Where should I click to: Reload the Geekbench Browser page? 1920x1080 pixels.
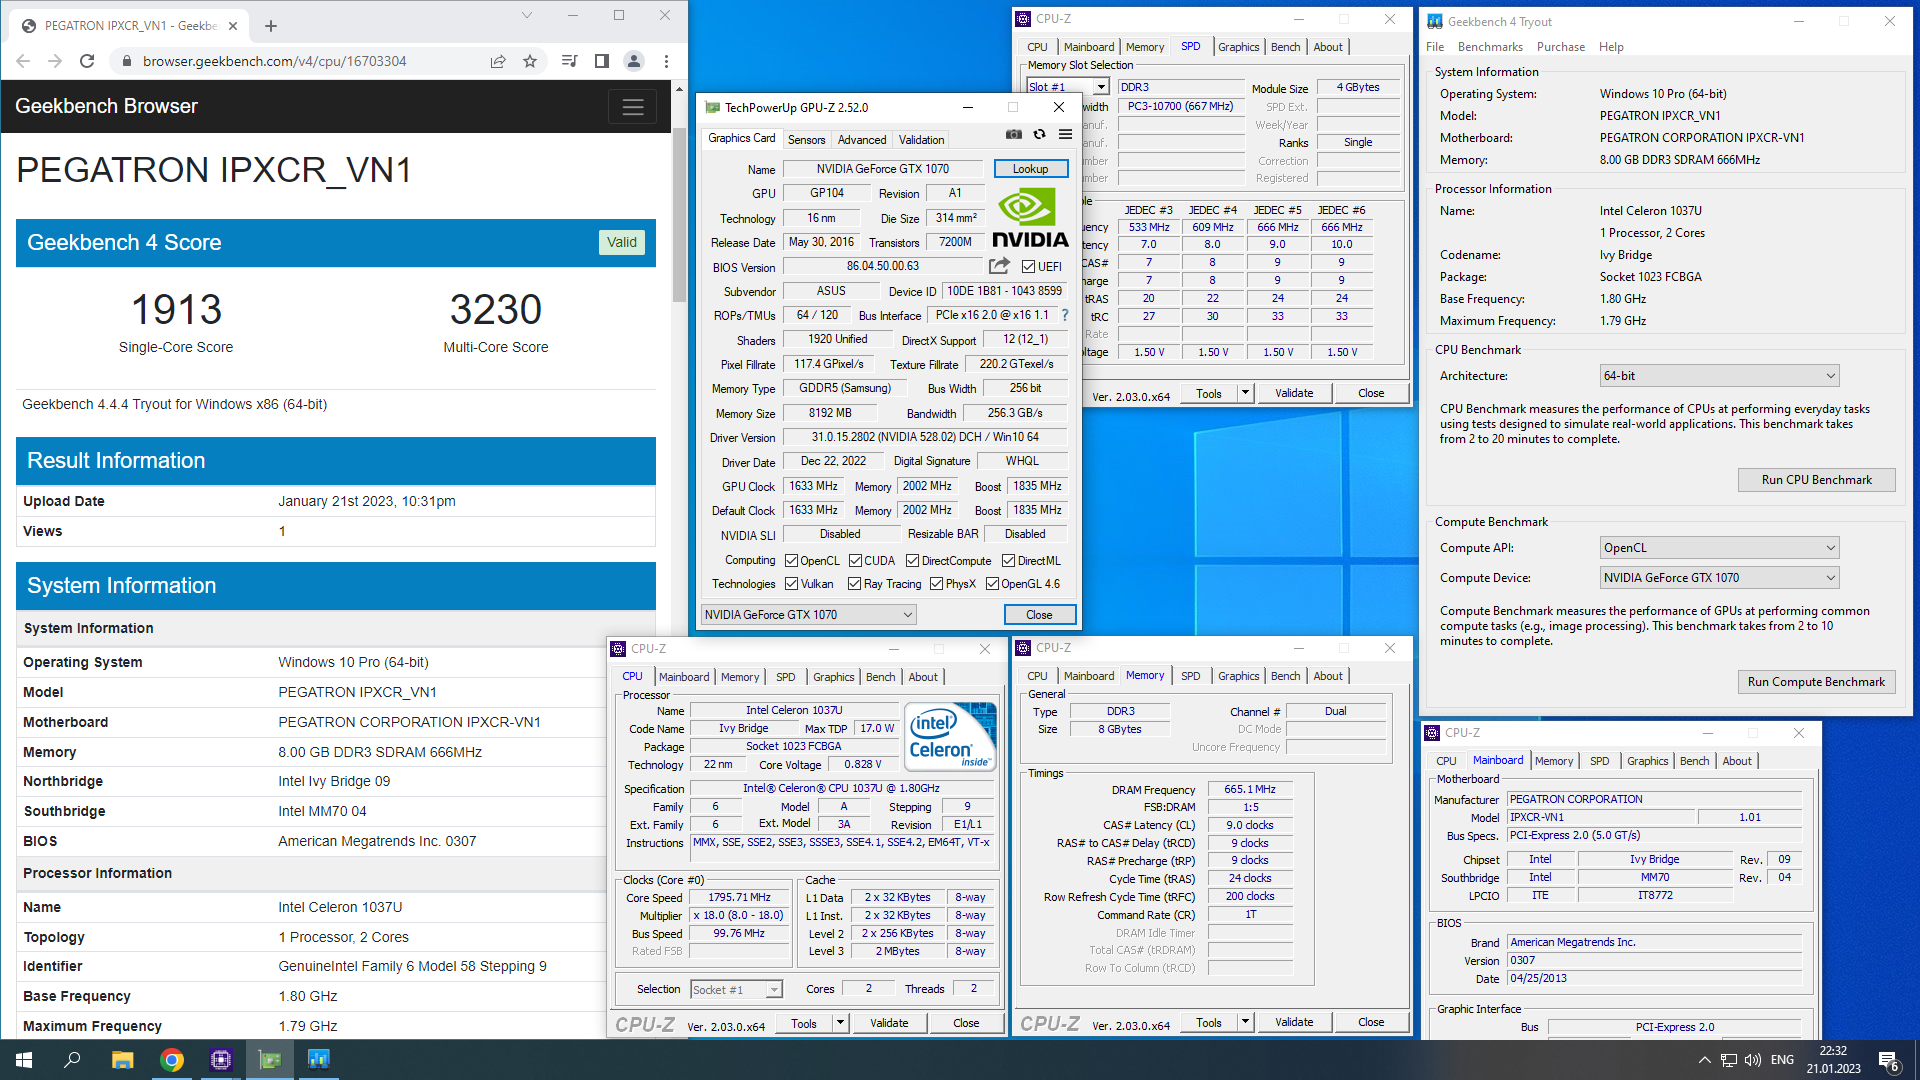click(x=87, y=61)
